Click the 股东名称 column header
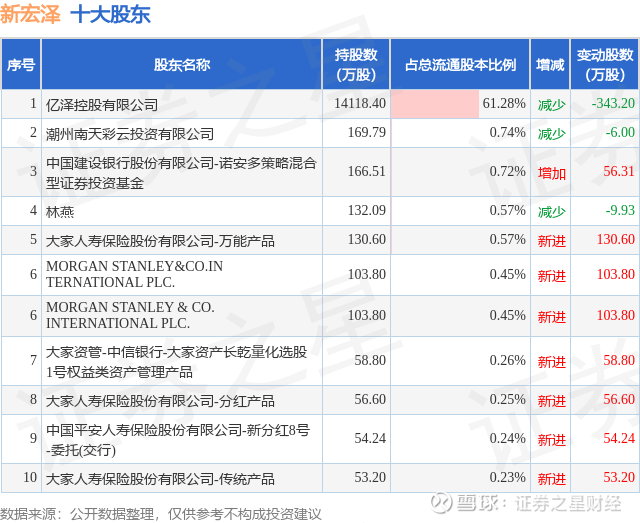The height and width of the screenshot is (523, 640). point(182,65)
